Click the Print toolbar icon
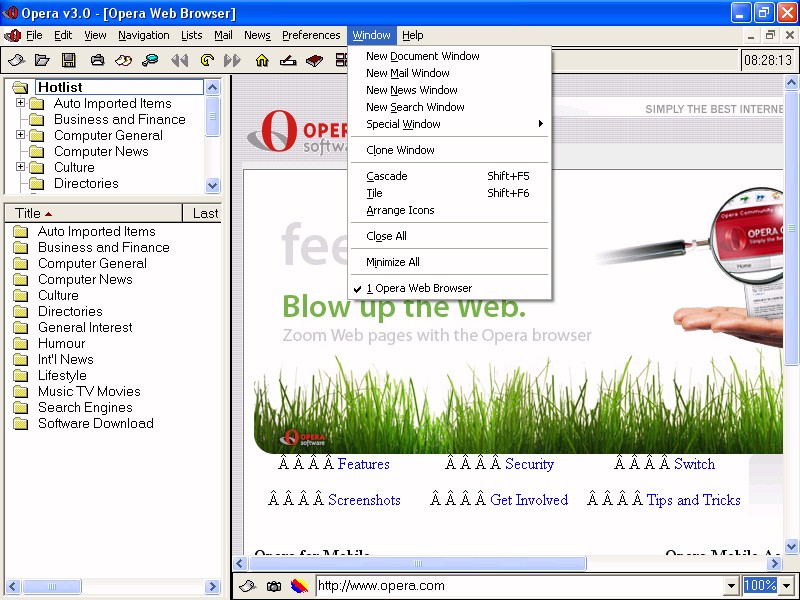 (97, 60)
